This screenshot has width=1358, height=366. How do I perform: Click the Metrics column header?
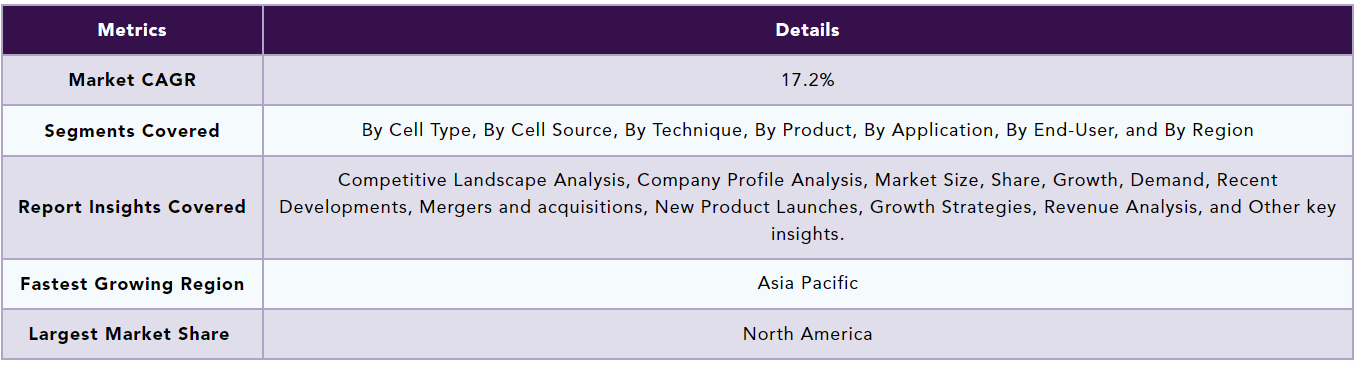tap(132, 30)
